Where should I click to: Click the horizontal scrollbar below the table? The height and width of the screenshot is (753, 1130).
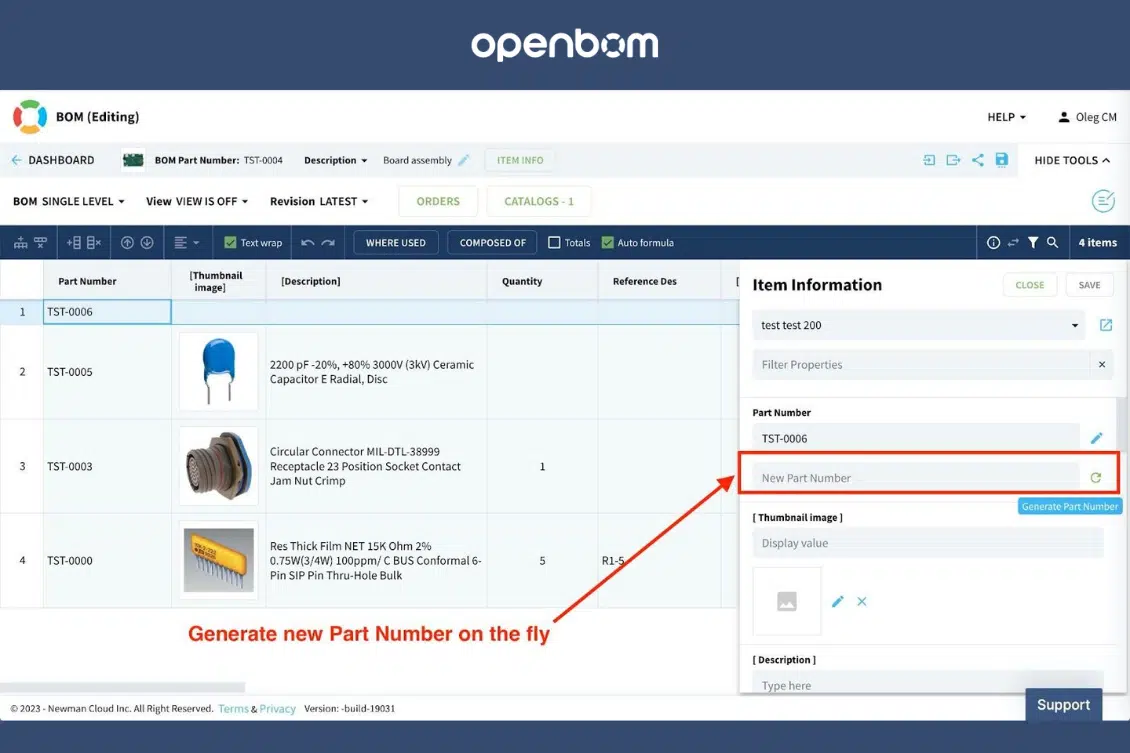[123, 687]
